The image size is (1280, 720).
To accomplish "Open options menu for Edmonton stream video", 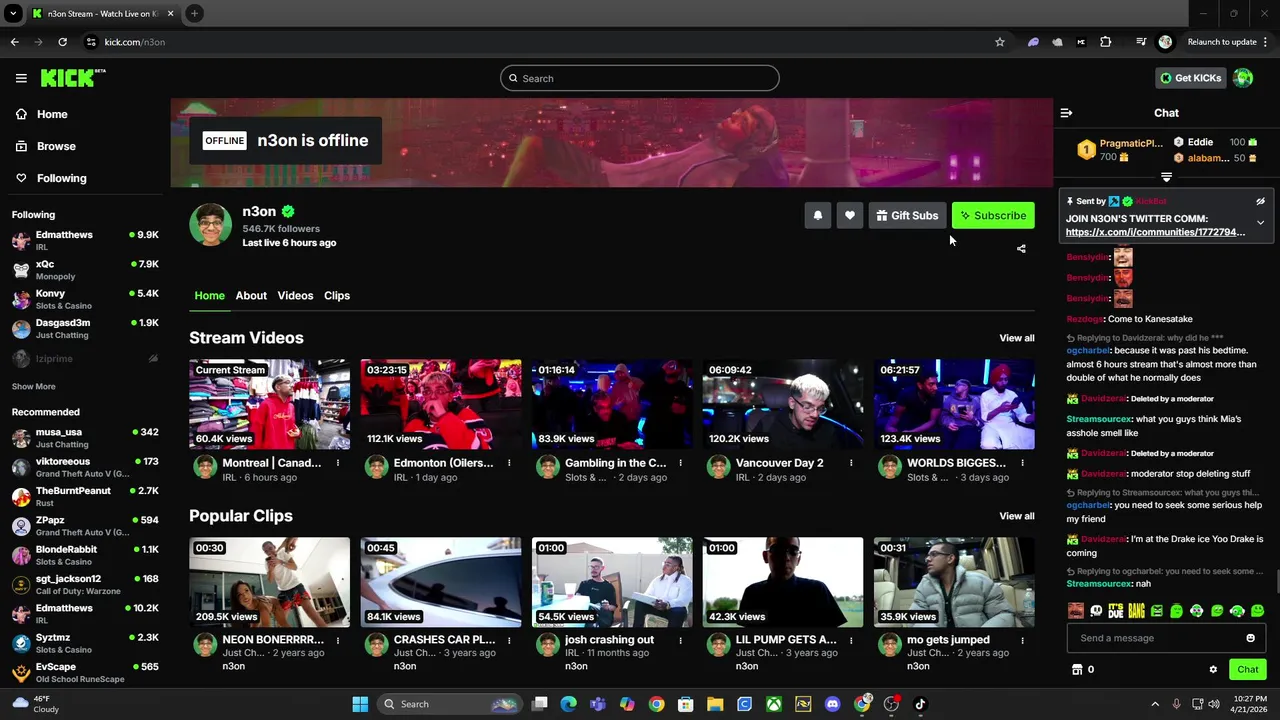I will (x=509, y=463).
